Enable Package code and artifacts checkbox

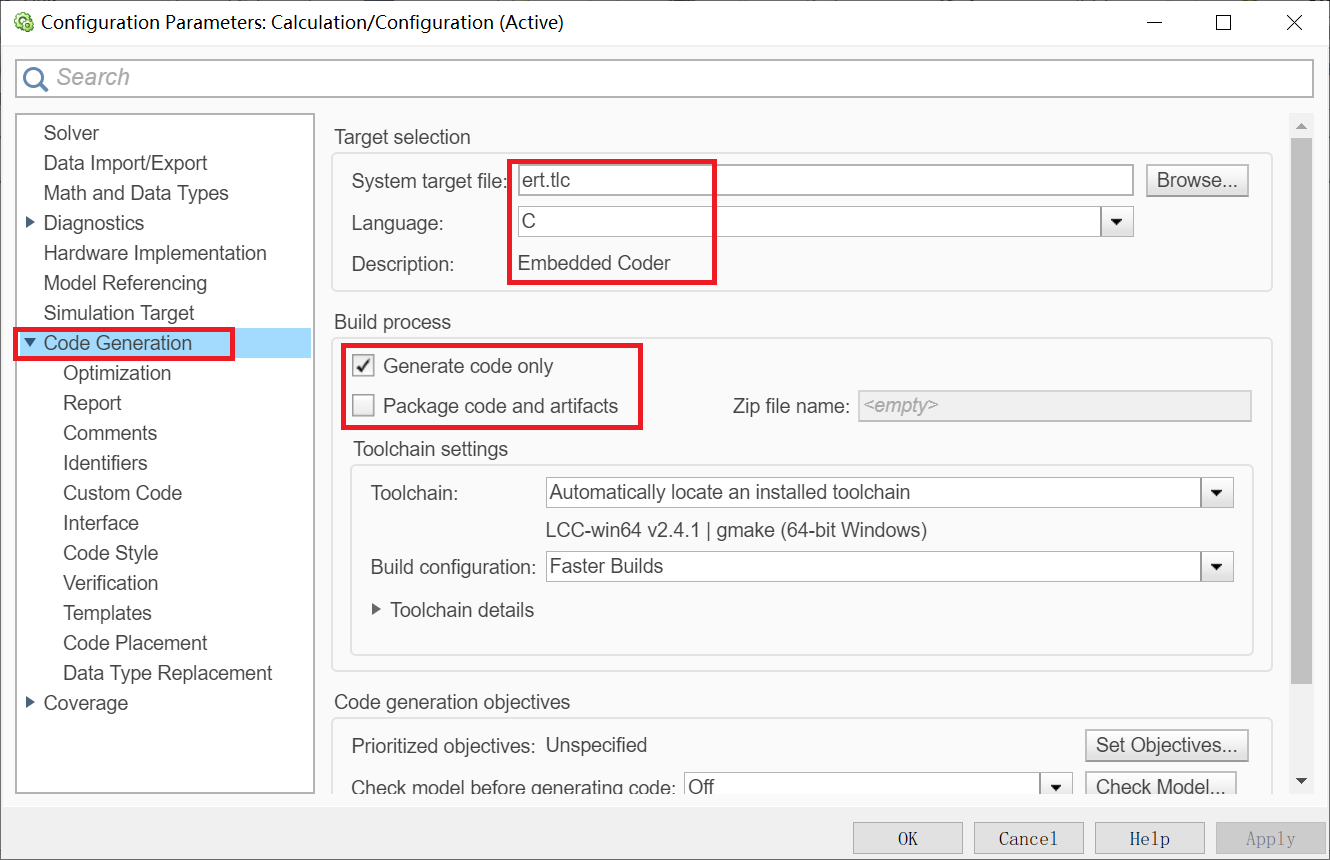coord(363,406)
